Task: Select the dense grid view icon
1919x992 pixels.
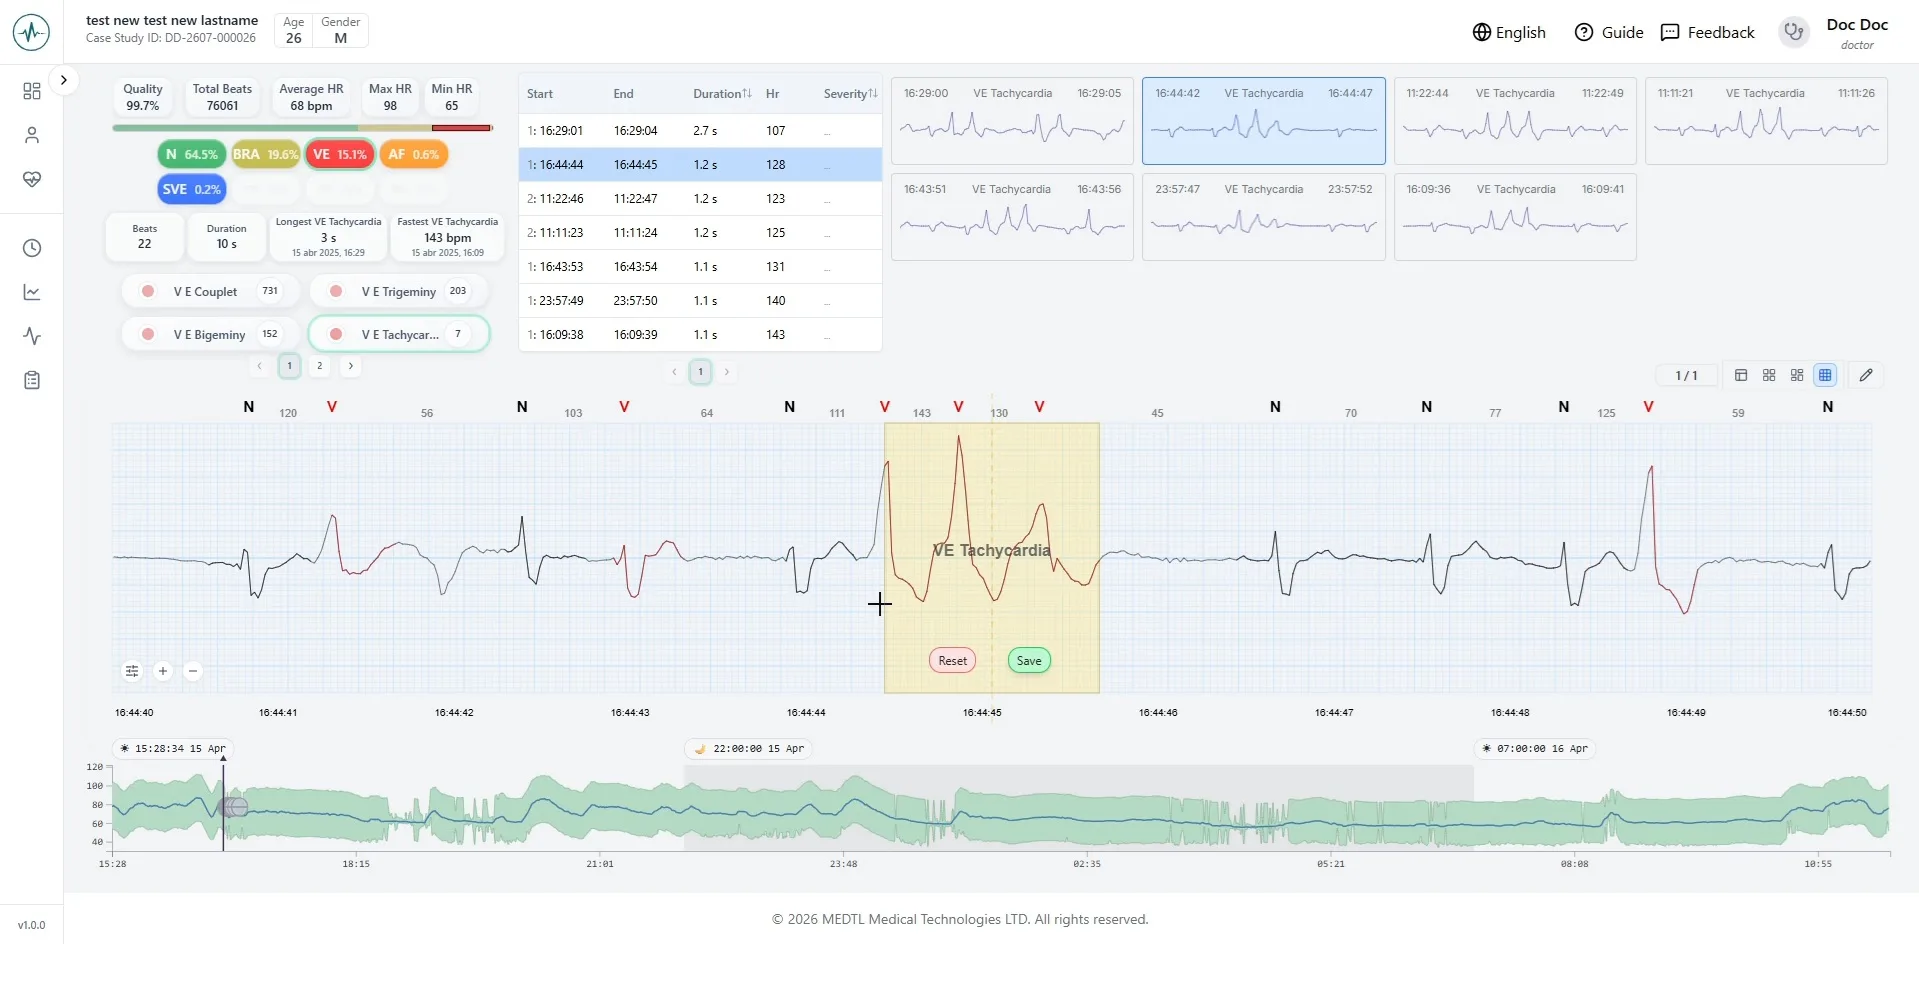Action: click(x=1825, y=375)
